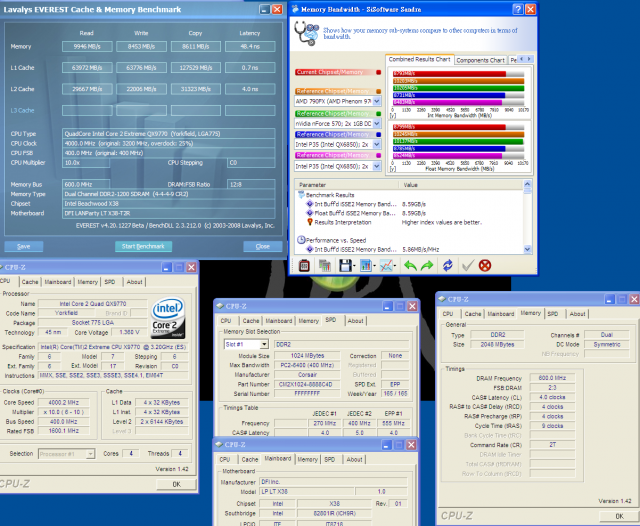Screen dimensions: 640x526
Task: Click the grey checkmark icon in Sandra
Action: 468,266
